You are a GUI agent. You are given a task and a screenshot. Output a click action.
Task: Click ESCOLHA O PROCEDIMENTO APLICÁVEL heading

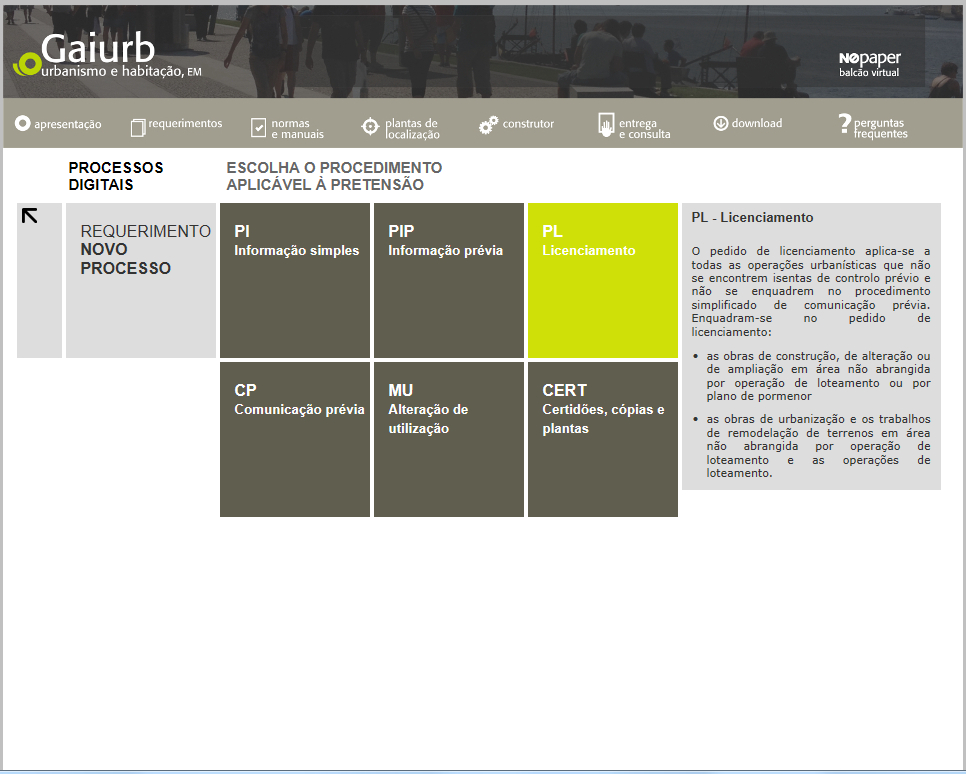point(334,176)
